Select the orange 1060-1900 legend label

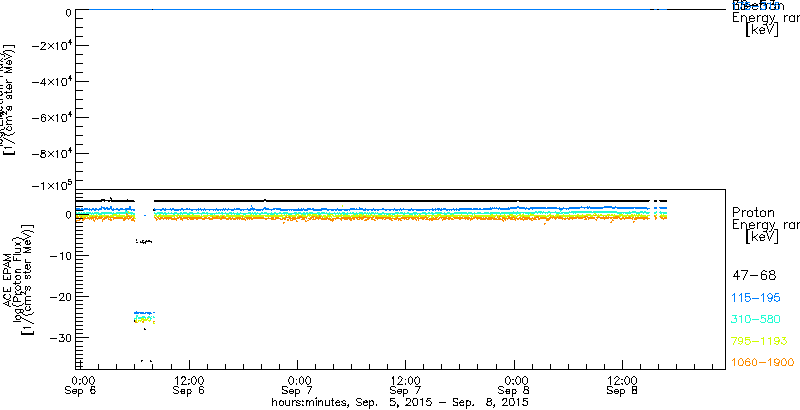pos(763,362)
